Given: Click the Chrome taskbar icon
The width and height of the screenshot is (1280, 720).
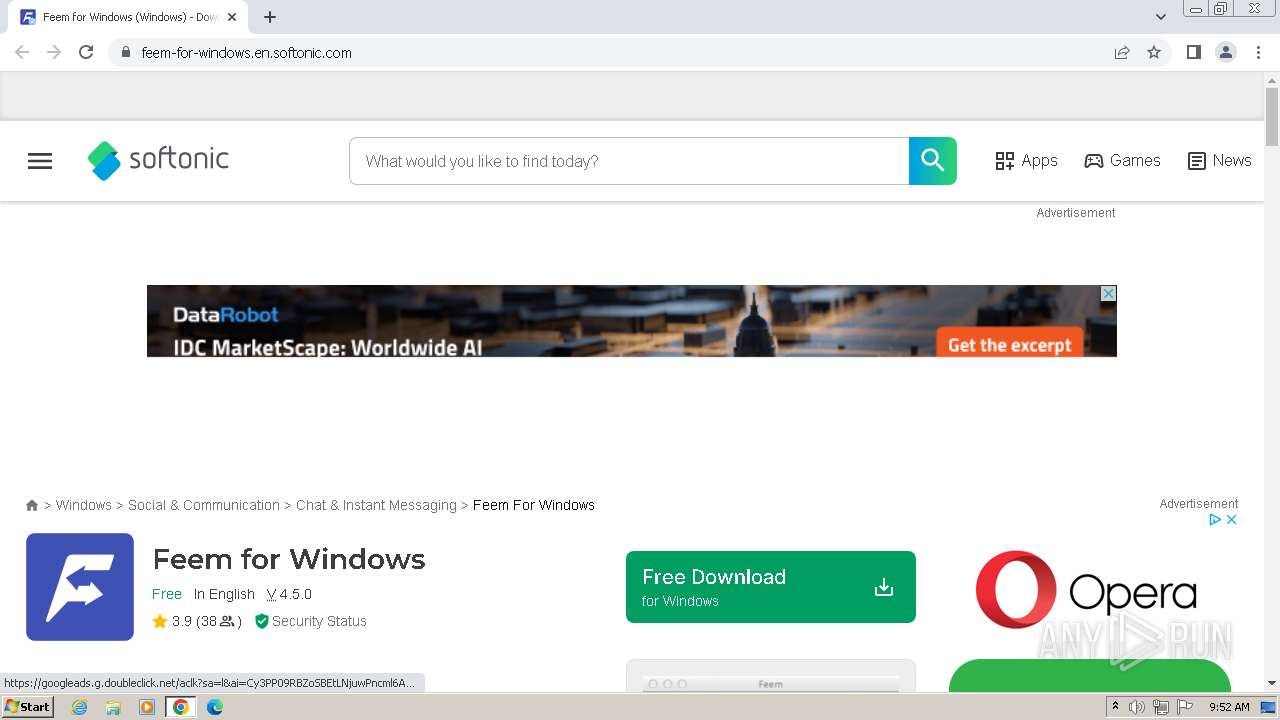Looking at the screenshot, I should click(x=181, y=707).
